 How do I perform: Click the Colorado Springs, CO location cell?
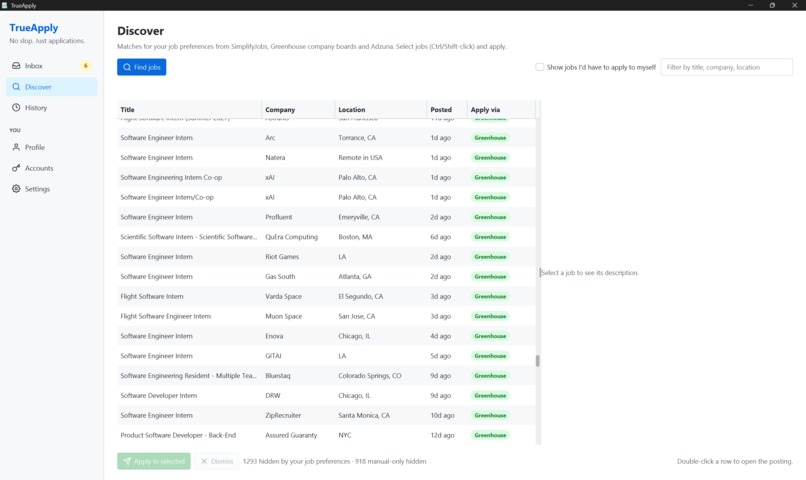coord(370,376)
